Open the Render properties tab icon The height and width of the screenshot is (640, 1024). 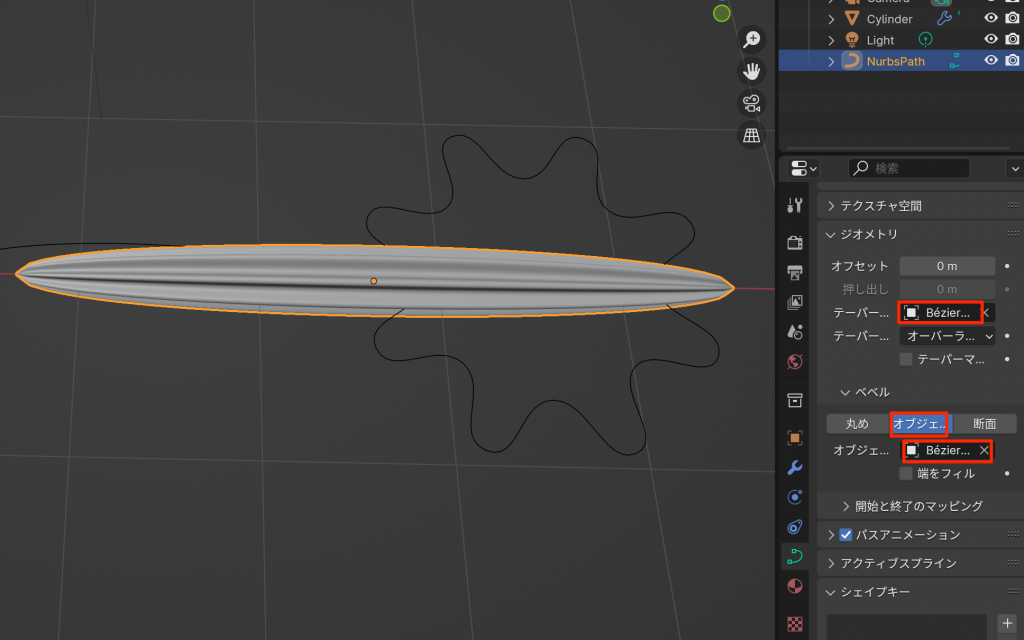point(795,242)
